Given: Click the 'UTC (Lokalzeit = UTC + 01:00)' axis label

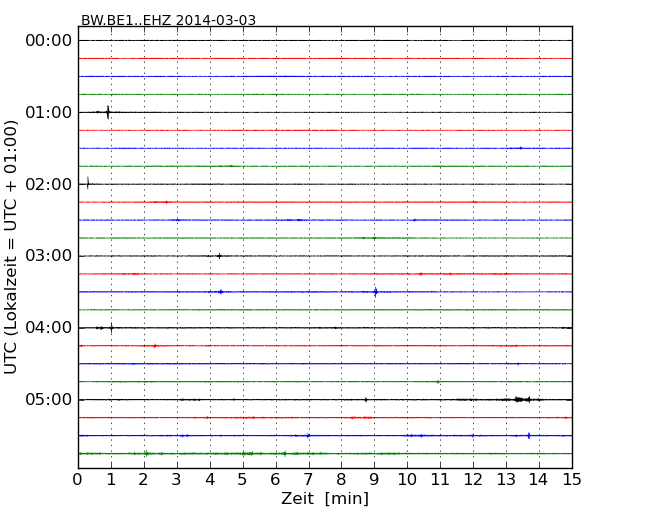Looking at the screenshot, I should 10,247.
